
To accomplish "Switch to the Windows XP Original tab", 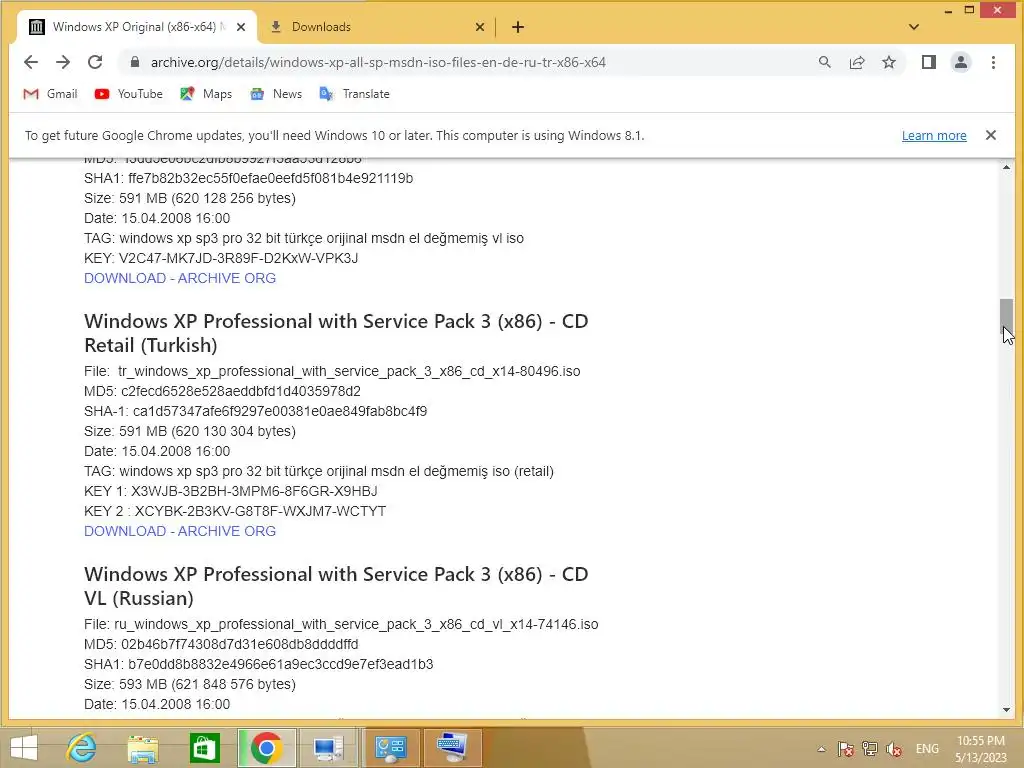I will [x=136, y=27].
